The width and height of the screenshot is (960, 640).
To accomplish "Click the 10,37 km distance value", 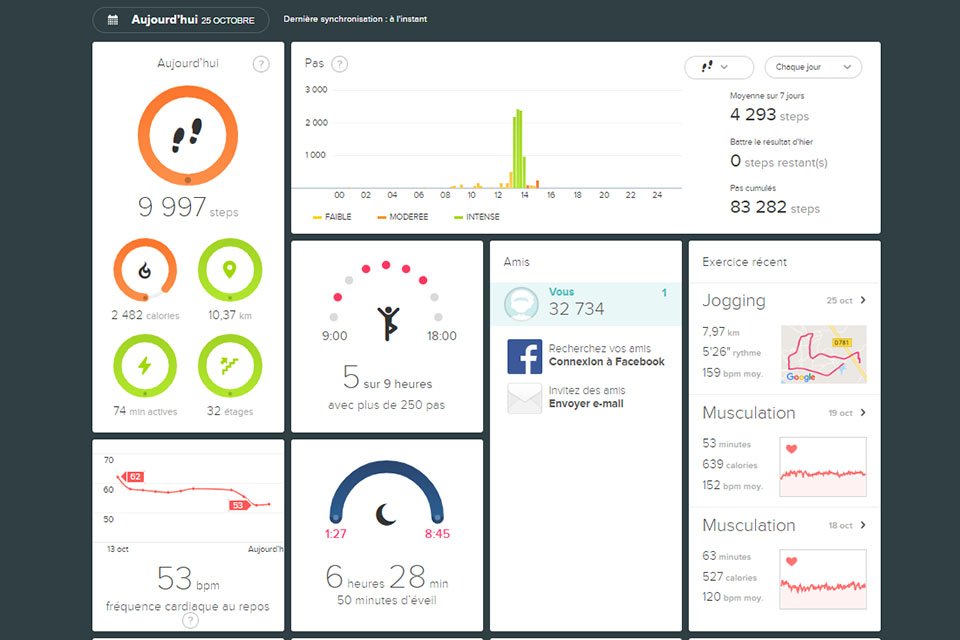I will click(x=230, y=315).
